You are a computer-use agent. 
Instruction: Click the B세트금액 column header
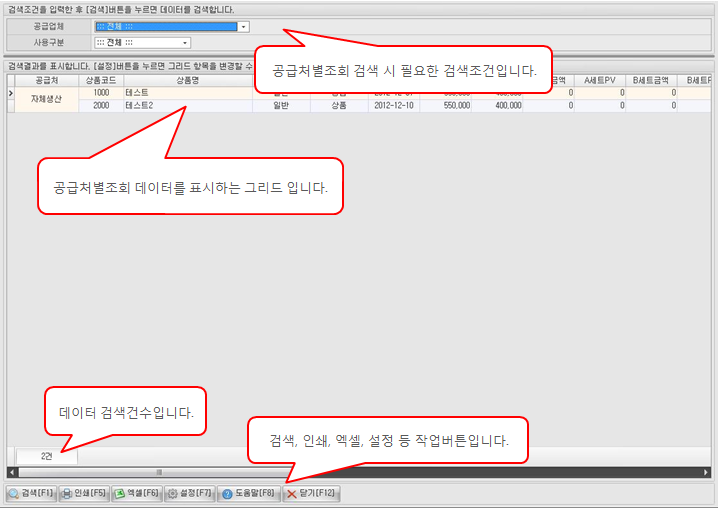[x=651, y=80]
